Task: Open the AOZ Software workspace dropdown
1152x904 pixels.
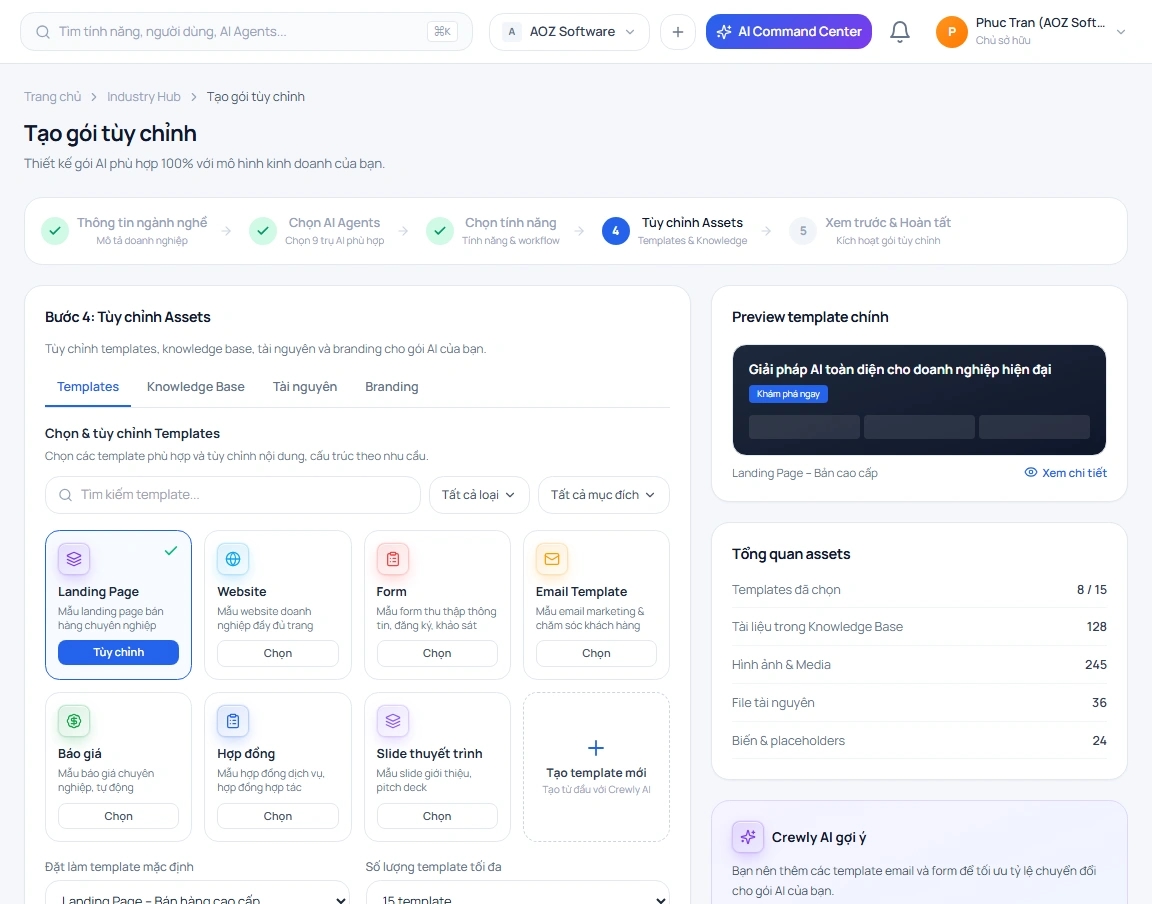Action: [569, 32]
